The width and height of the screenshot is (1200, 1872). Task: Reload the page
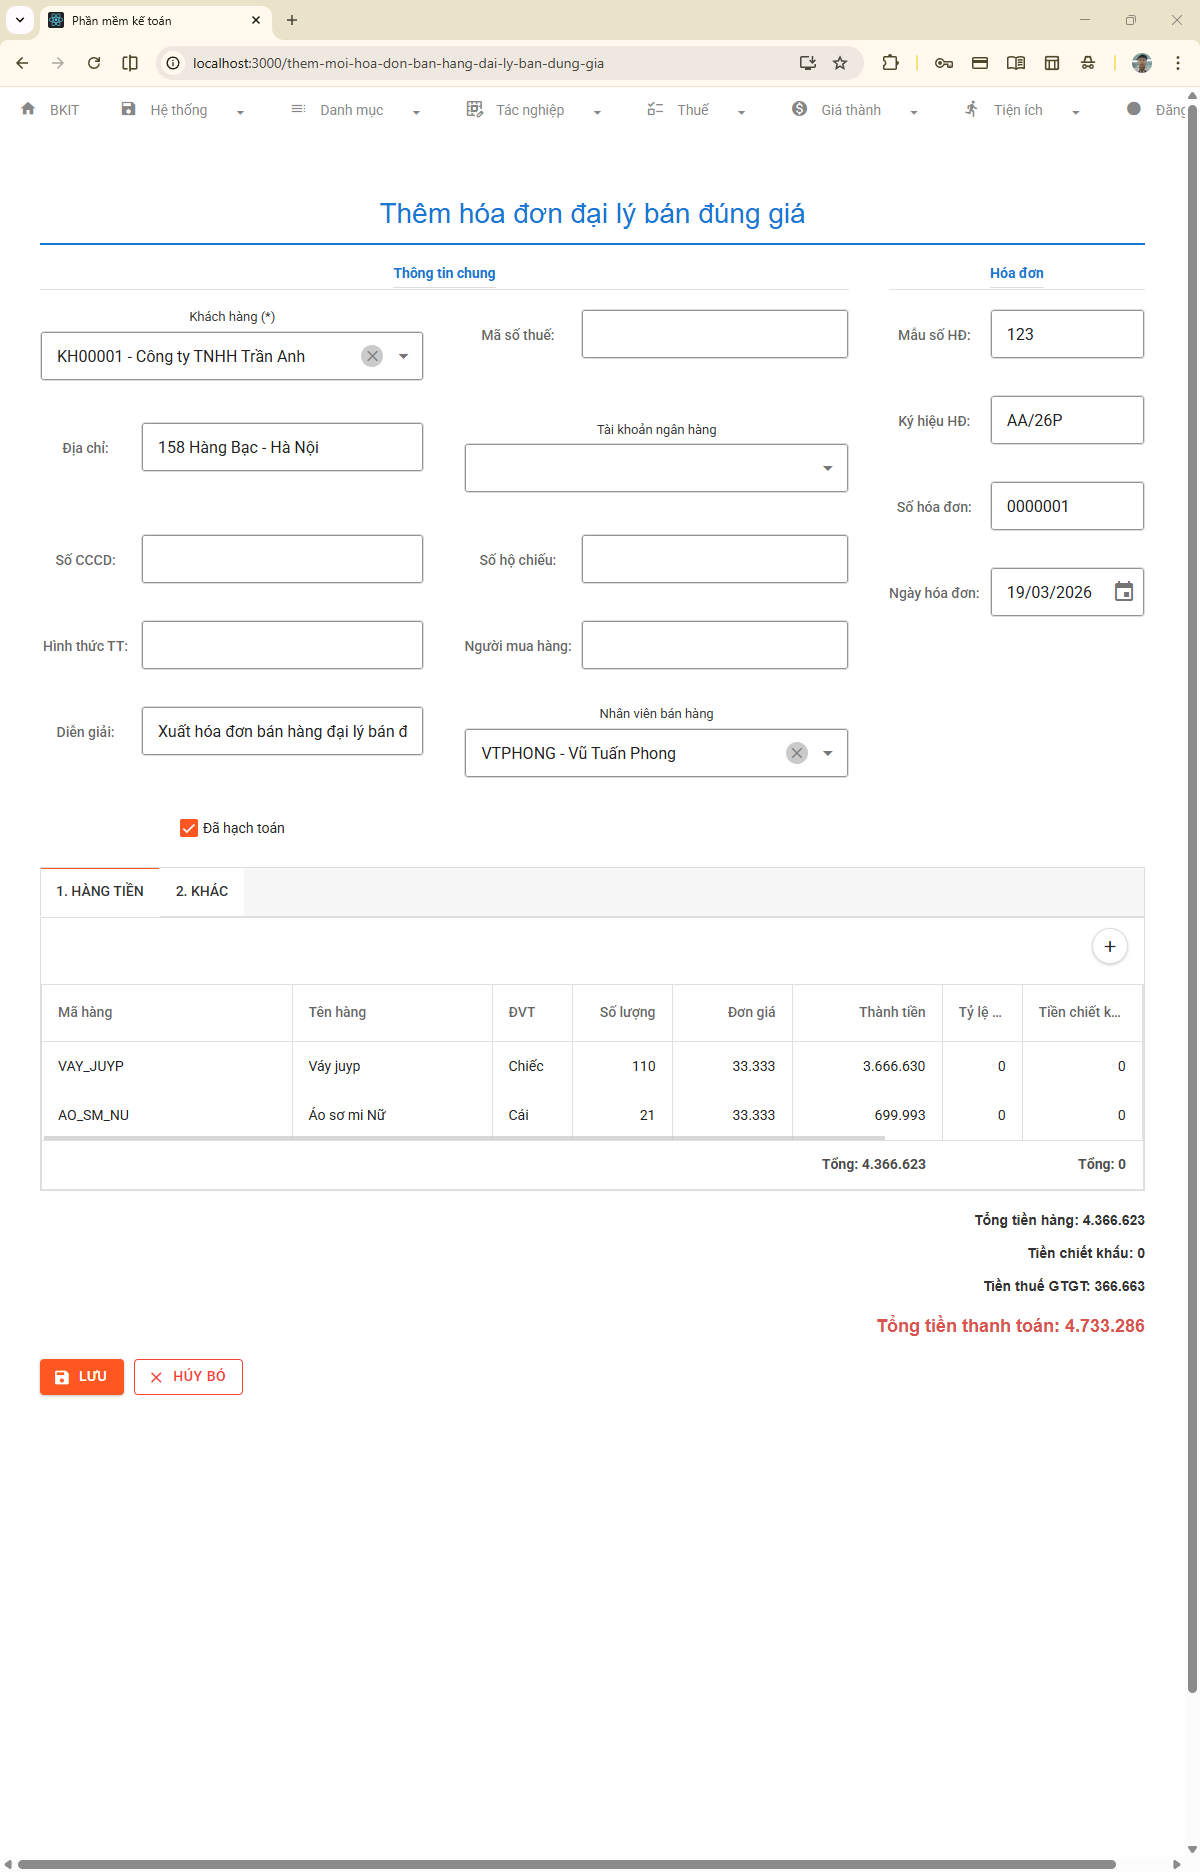pos(94,63)
